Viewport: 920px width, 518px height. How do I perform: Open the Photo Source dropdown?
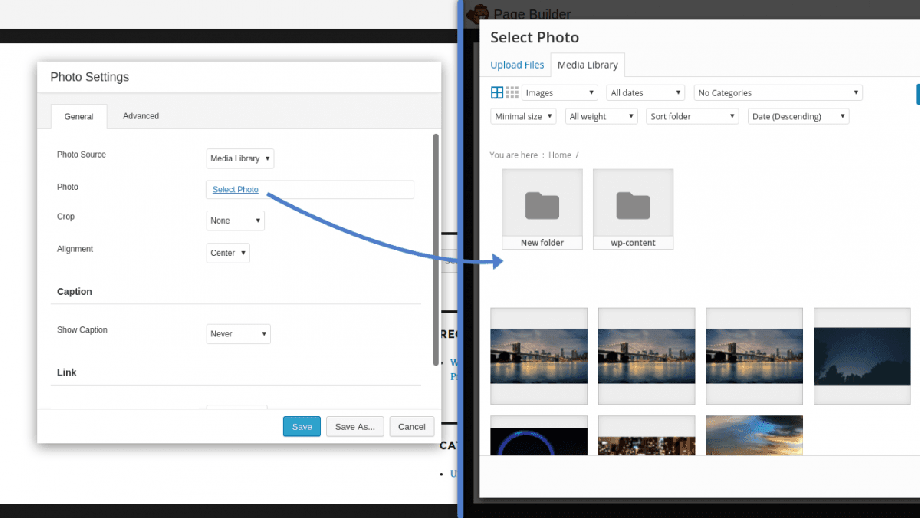coord(240,158)
